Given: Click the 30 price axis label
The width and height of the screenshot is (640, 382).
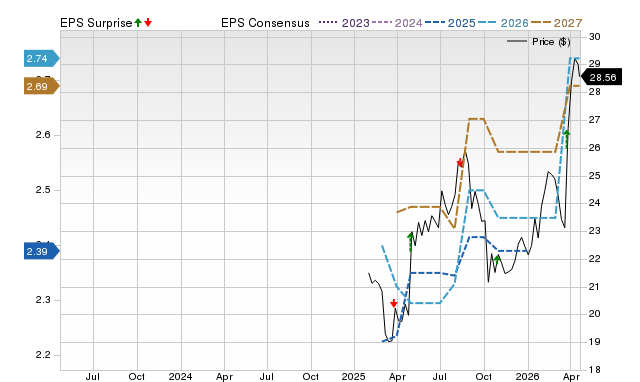Looking at the screenshot, I should click(x=594, y=36).
